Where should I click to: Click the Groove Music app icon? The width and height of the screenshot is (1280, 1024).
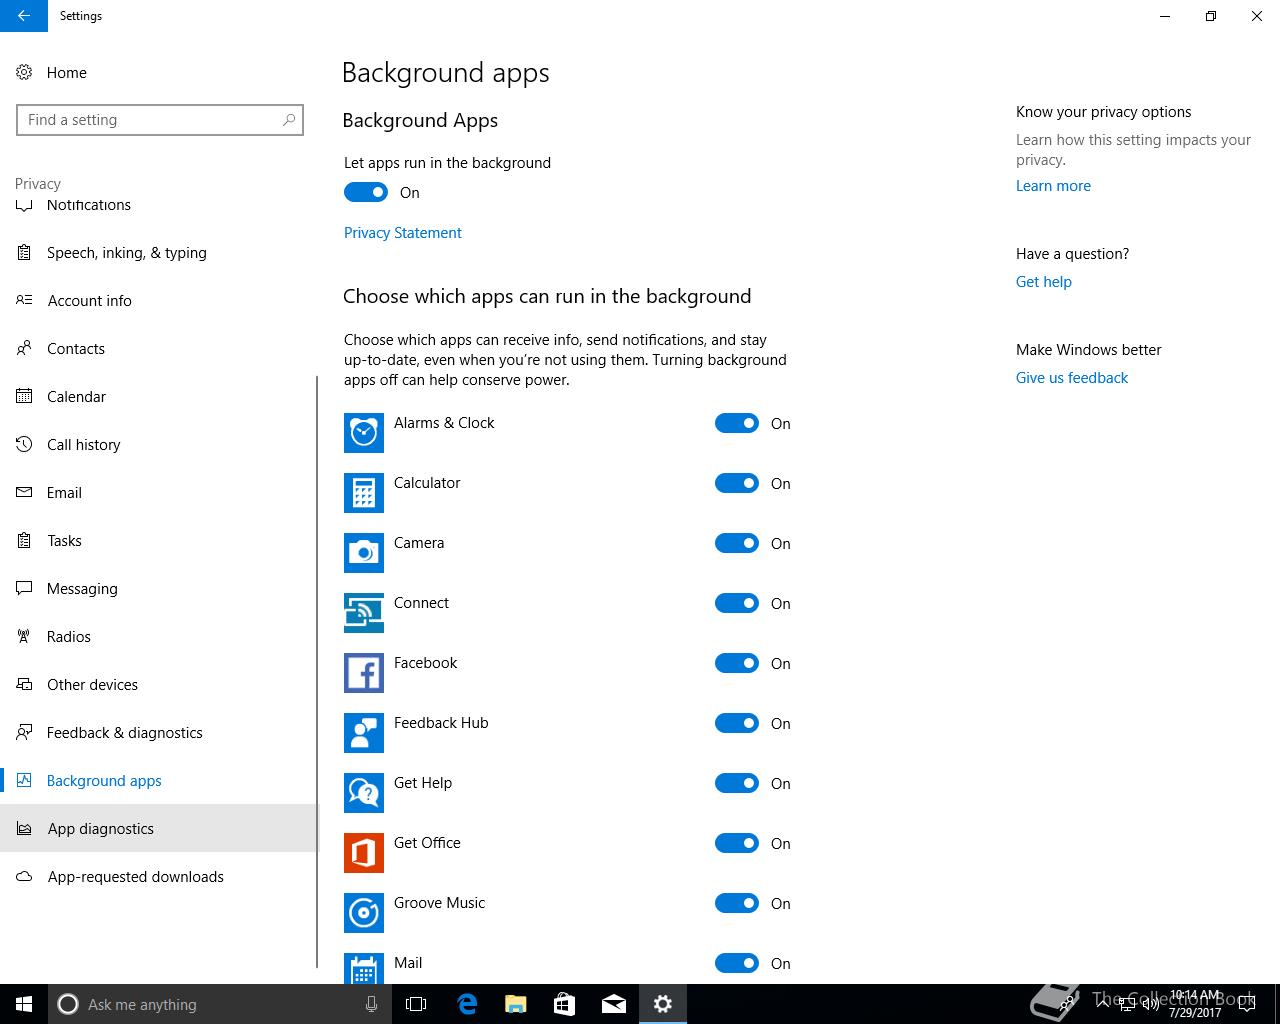coord(364,913)
